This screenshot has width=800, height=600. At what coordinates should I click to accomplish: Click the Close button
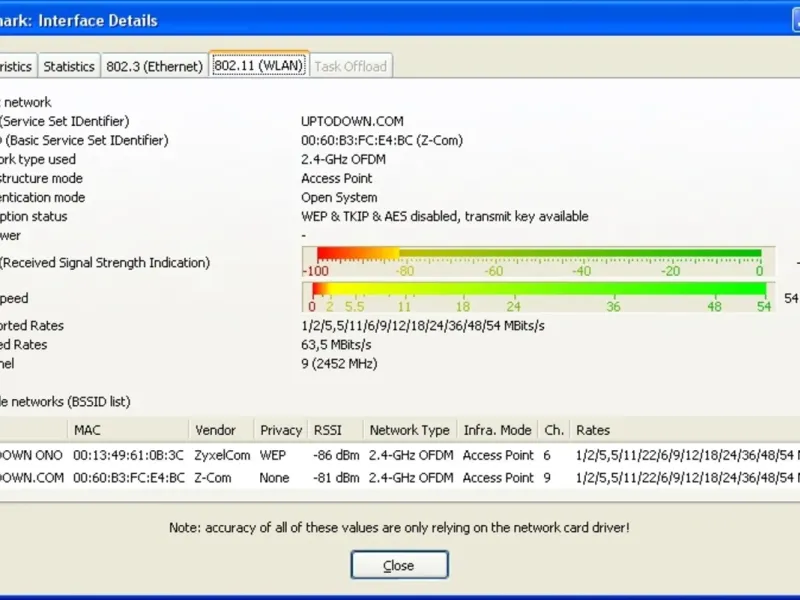coord(399,565)
